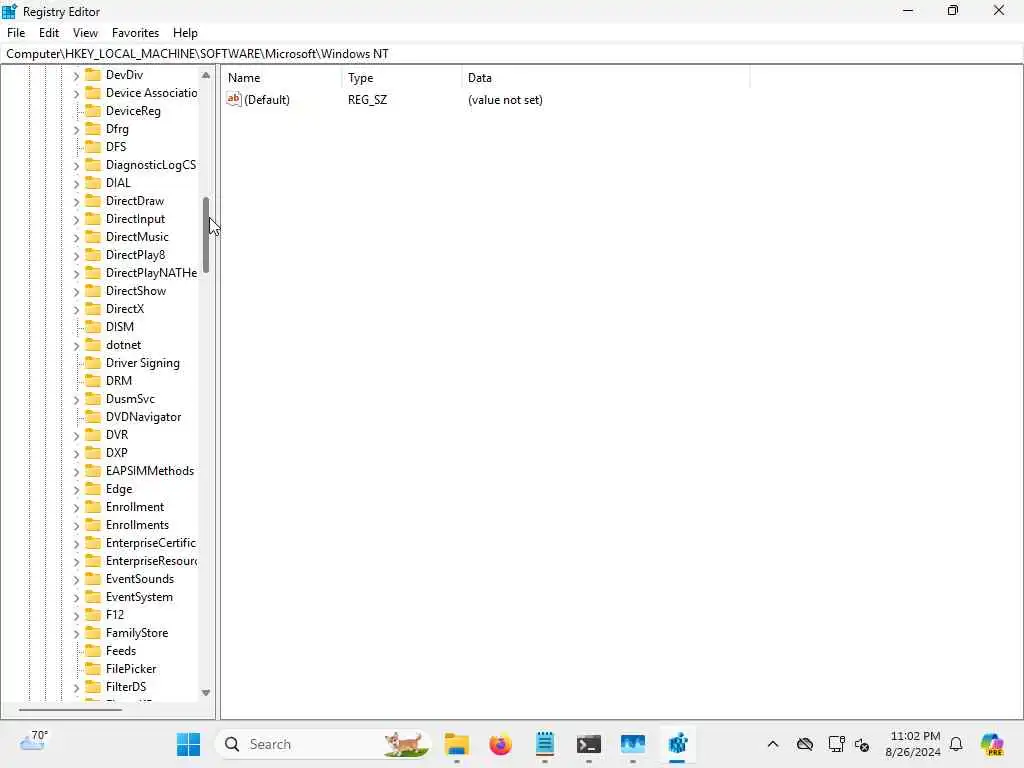Select the DirectPlayNATHelp key
This screenshot has width=1024, height=768.
tap(151, 272)
